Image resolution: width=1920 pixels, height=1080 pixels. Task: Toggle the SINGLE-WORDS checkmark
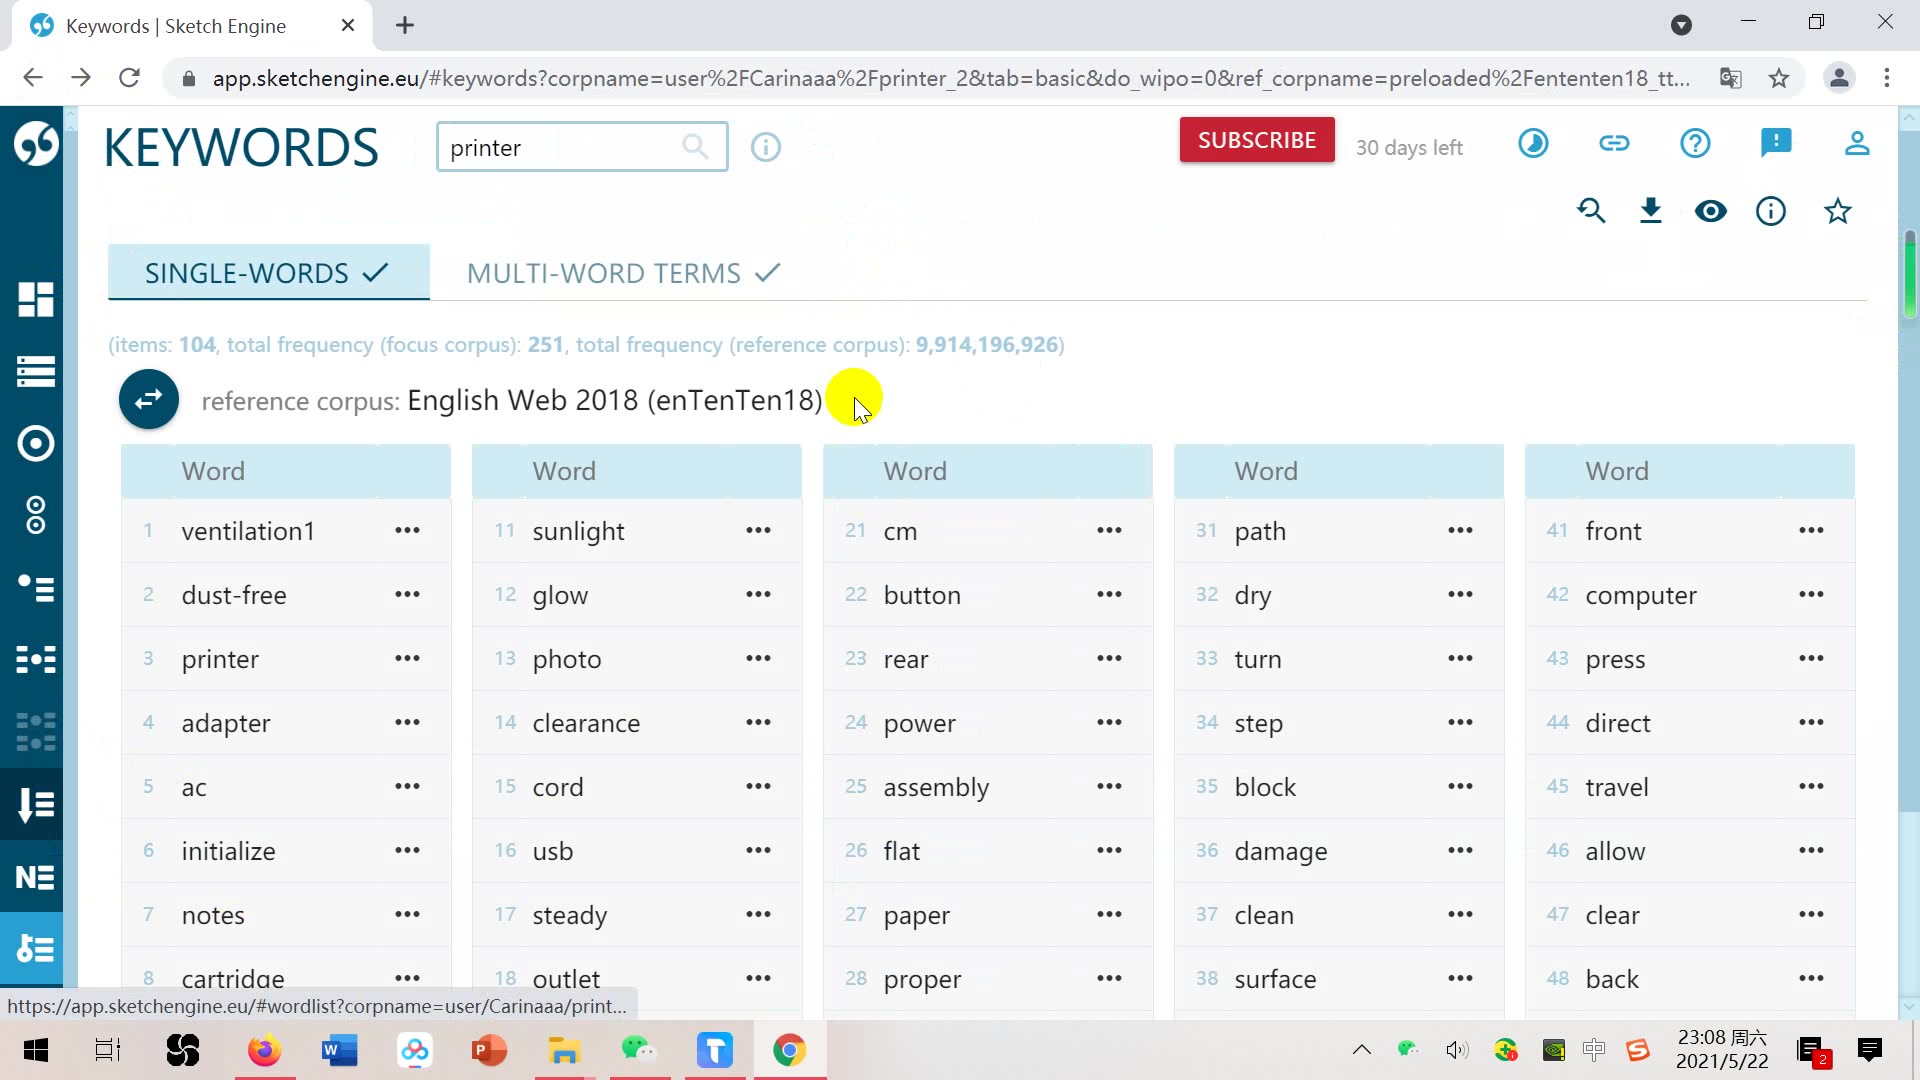(375, 272)
